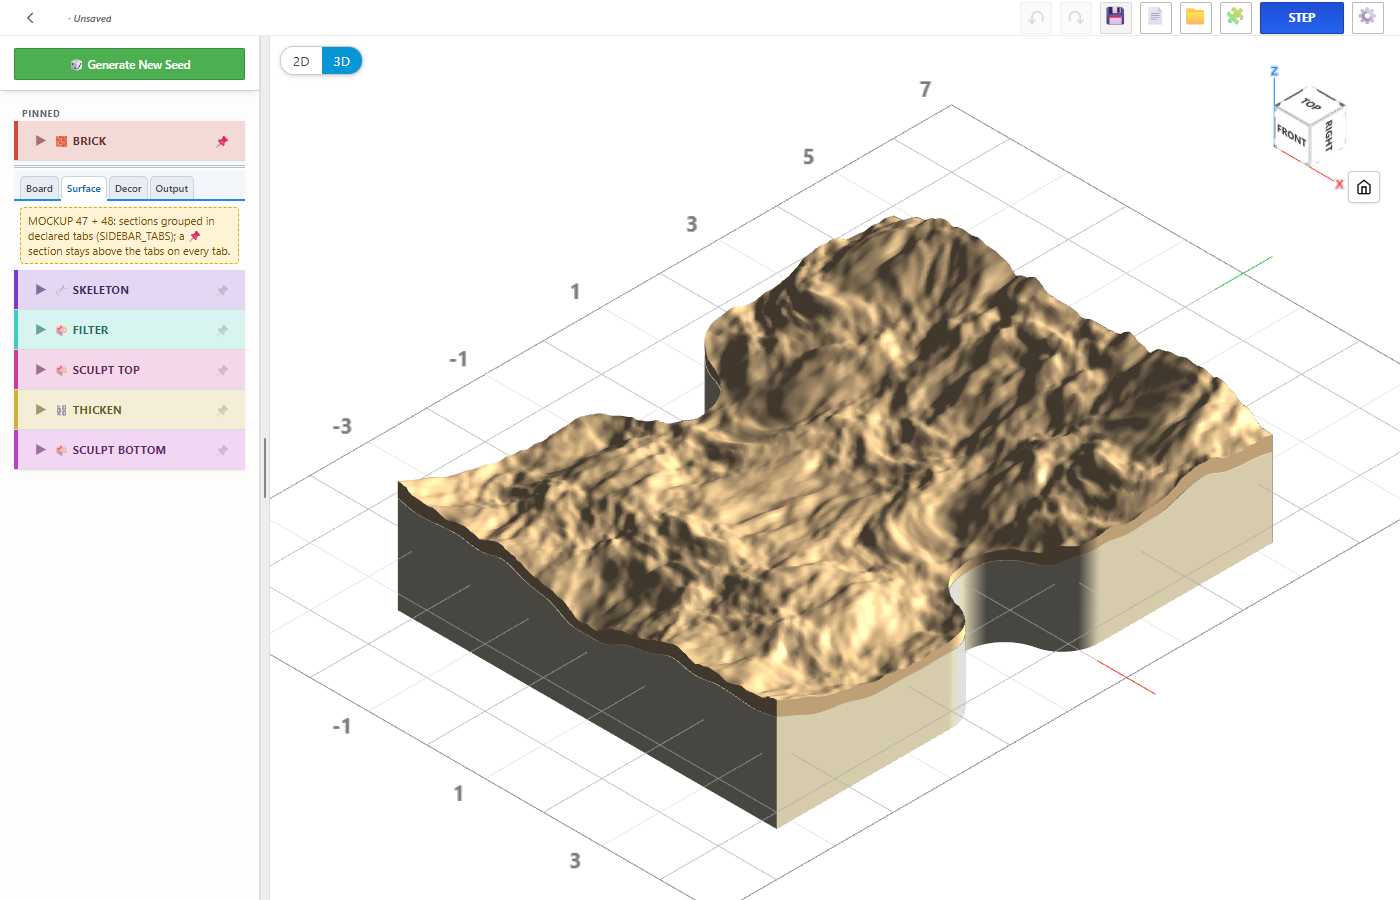Switch to the Surface tab
This screenshot has height=900, width=1400.
coord(84,188)
